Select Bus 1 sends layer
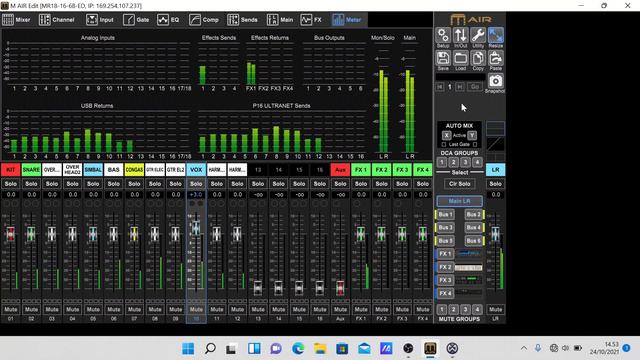Image resolution: width=640 pixels, height=360 pixels. click(446, 214)
